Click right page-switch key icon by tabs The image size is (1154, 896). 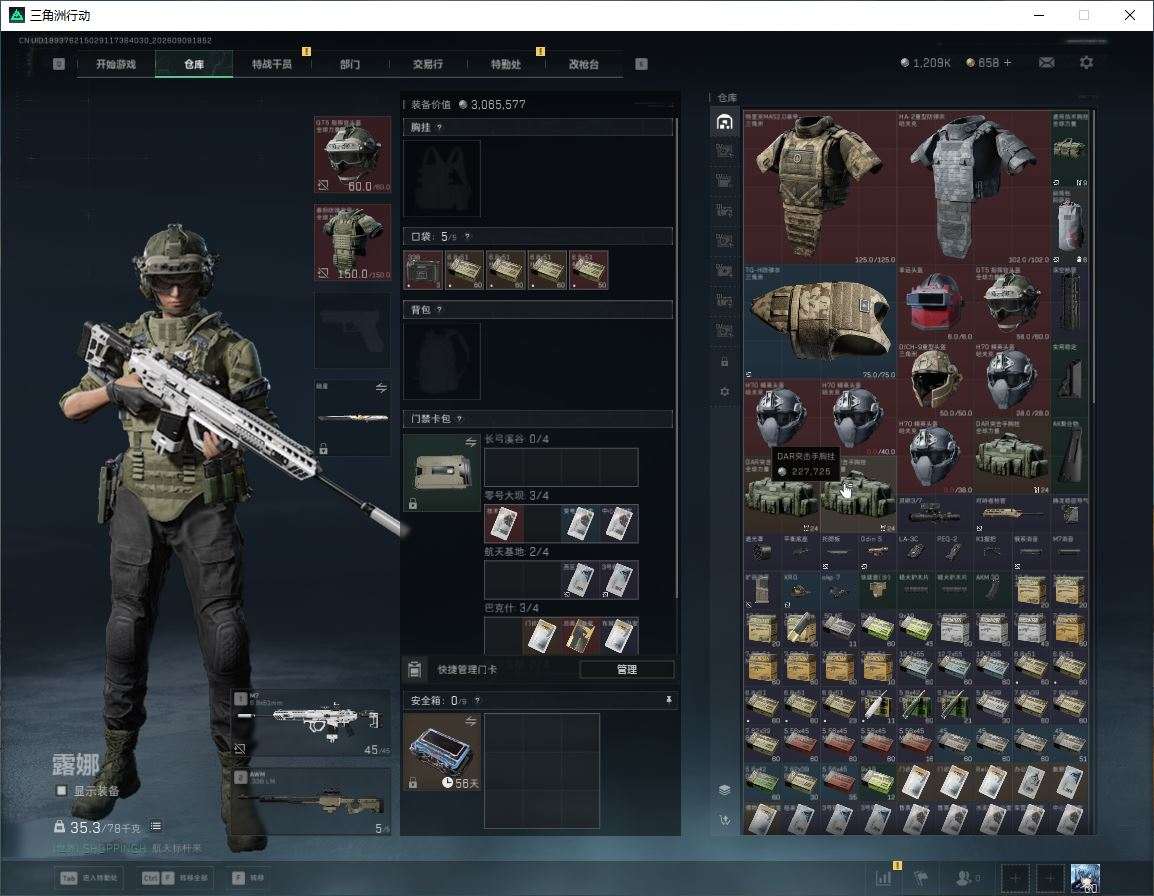coord(641,64)
